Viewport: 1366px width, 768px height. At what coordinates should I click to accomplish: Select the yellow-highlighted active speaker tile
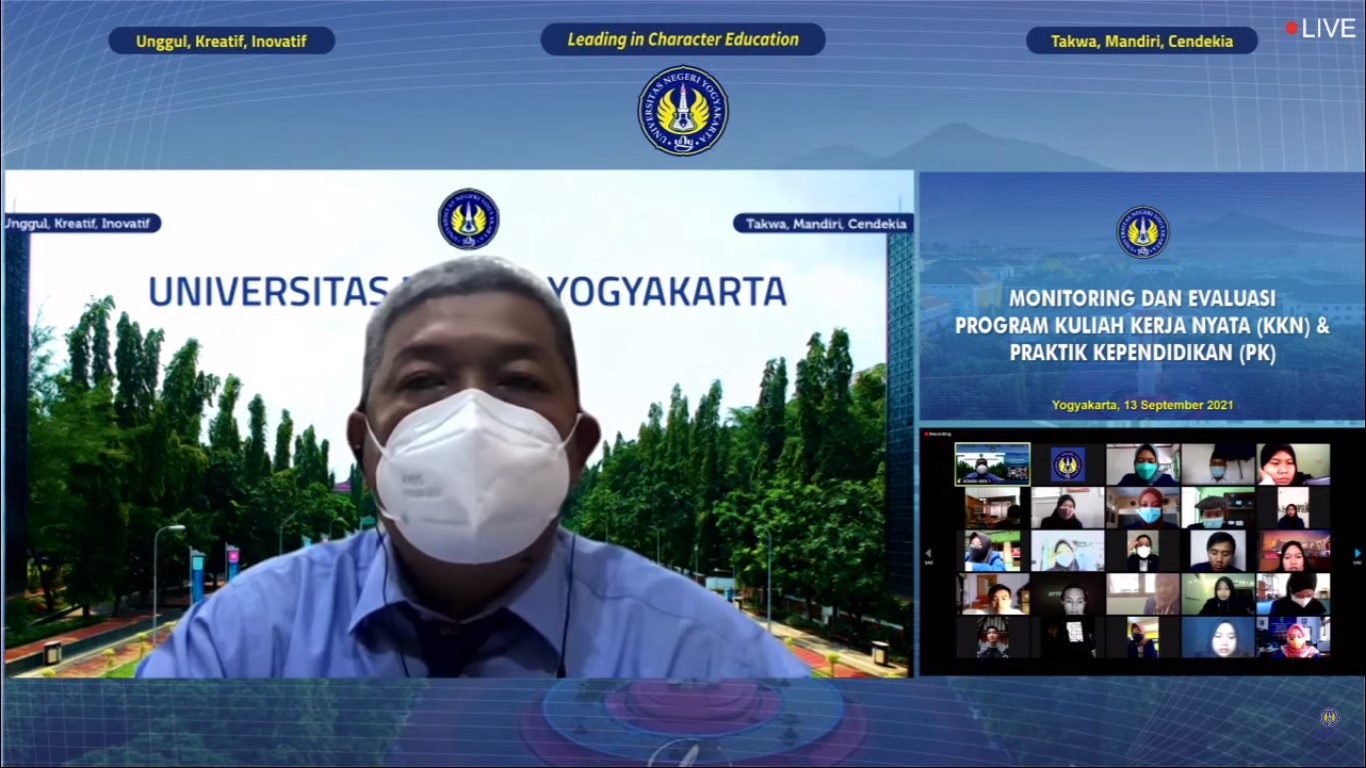click(992, 464)
